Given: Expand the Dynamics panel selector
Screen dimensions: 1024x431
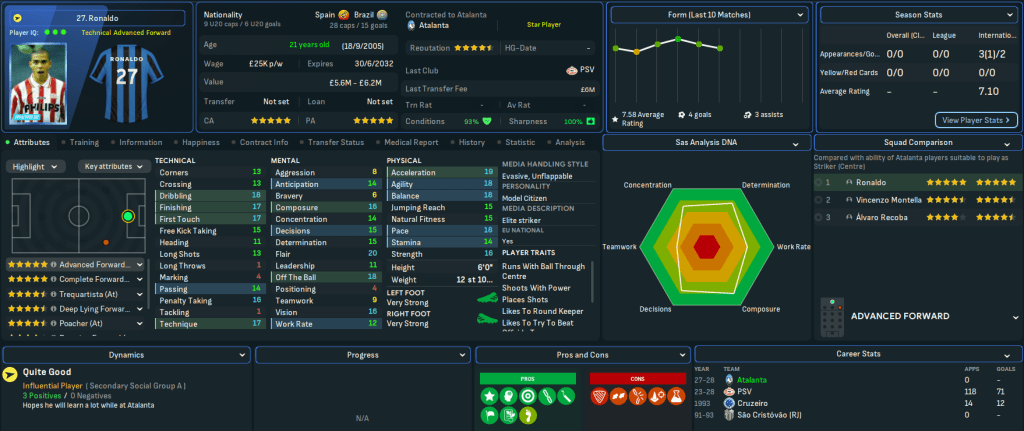Looking at the screenshot, I should [x=125, y=354].
